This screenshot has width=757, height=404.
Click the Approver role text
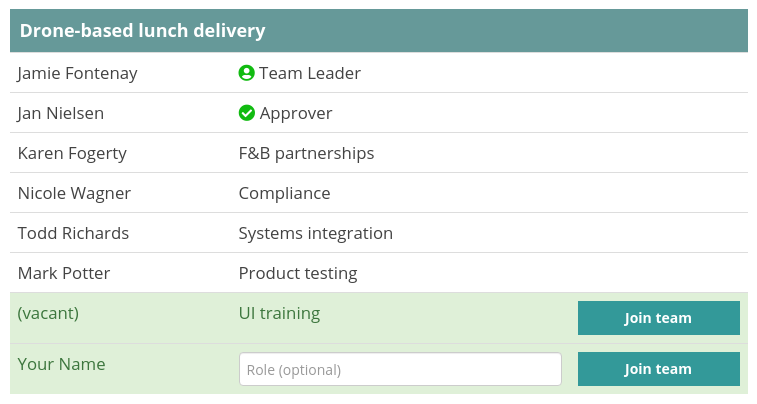[x=295, y=113]
